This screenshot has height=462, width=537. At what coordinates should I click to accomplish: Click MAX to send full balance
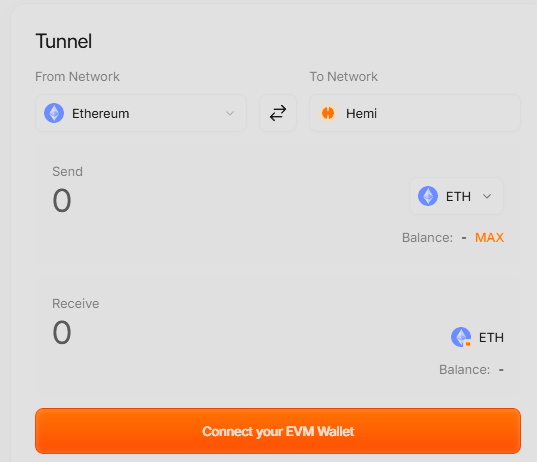click(x=489, y=237)
